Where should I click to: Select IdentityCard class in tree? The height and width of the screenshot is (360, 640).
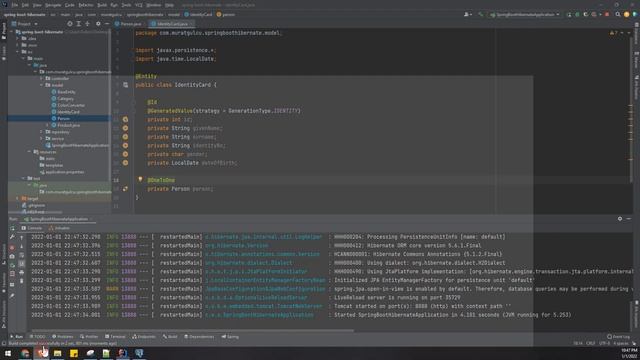(x=66, y=112)
